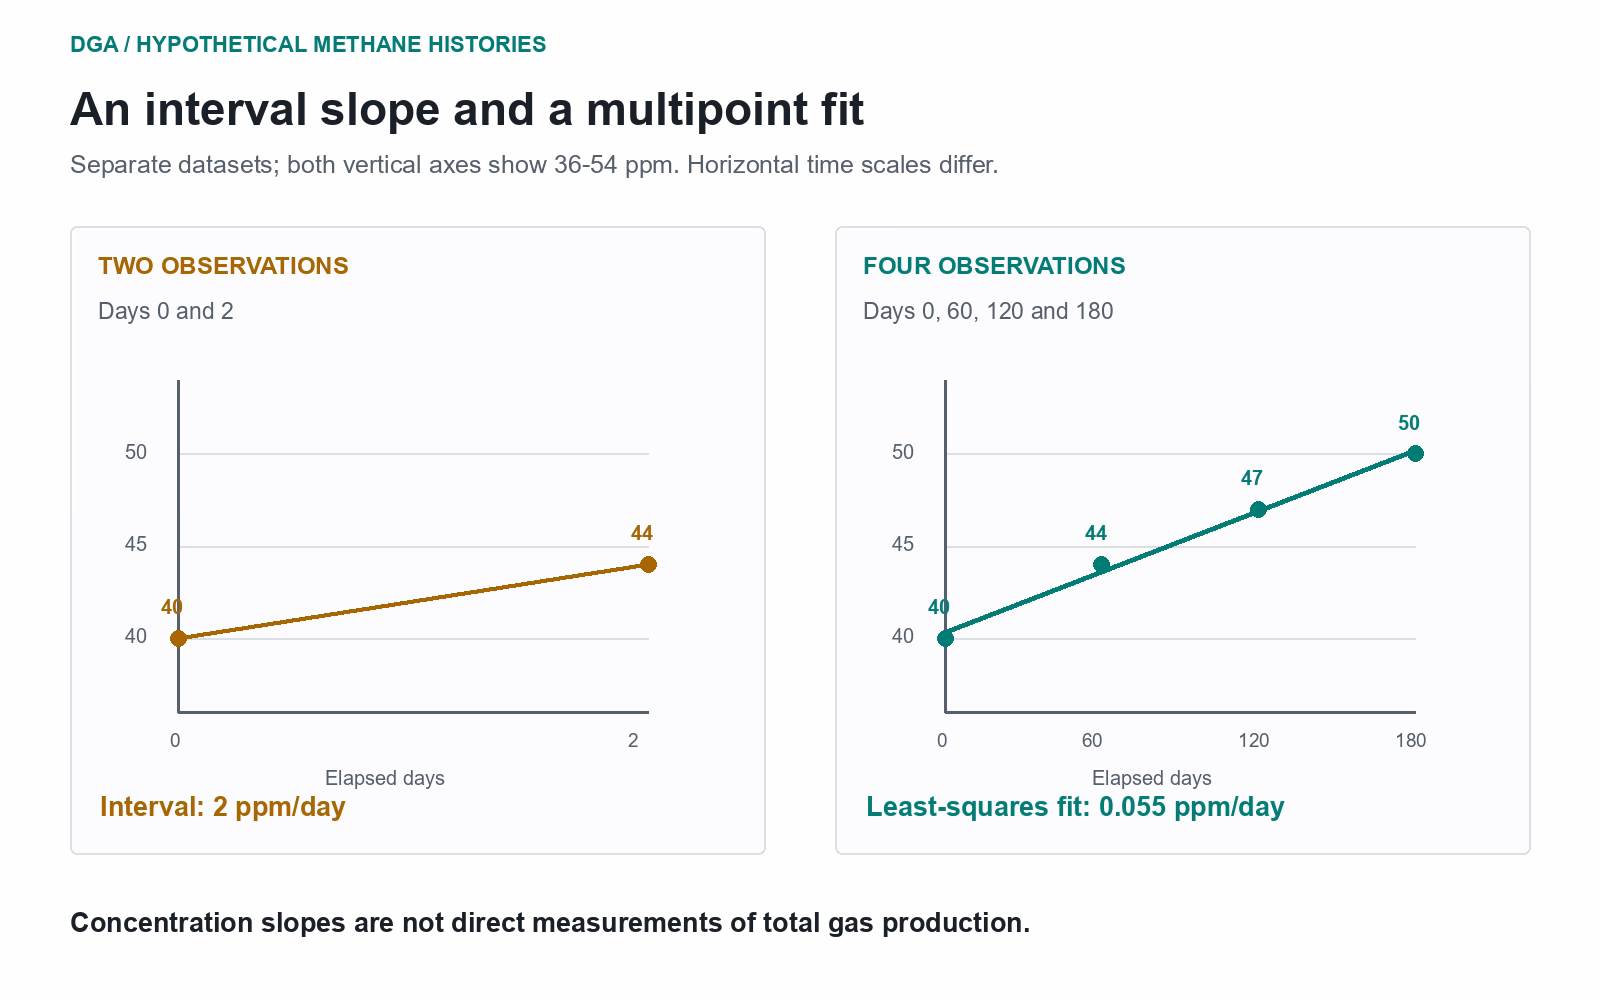
Task: Click 'Interval: 2 ppm/day' result text
Action: point(222,807)
